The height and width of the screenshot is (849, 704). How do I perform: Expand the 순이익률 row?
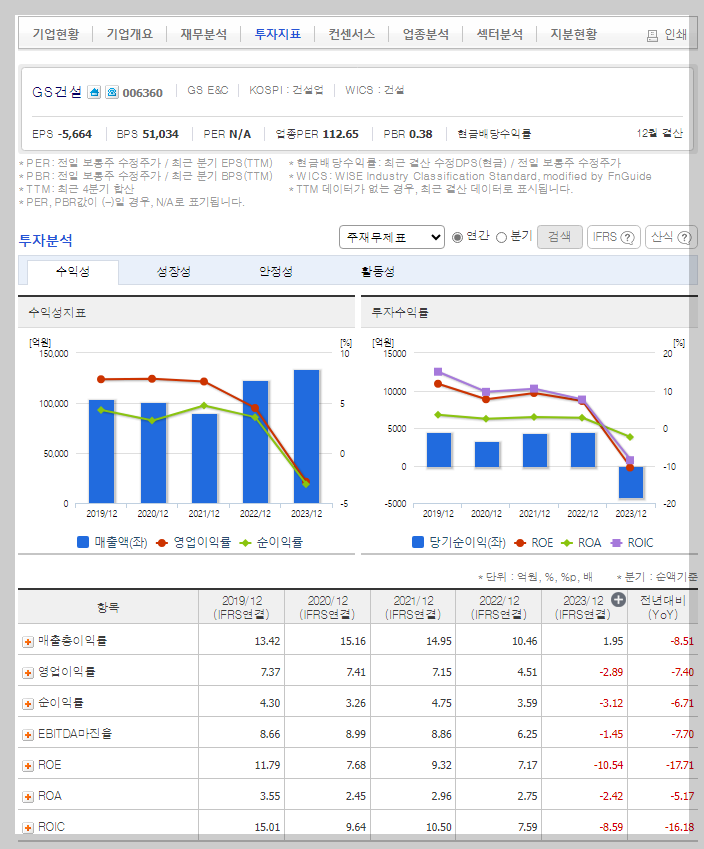tap(28, 703)
